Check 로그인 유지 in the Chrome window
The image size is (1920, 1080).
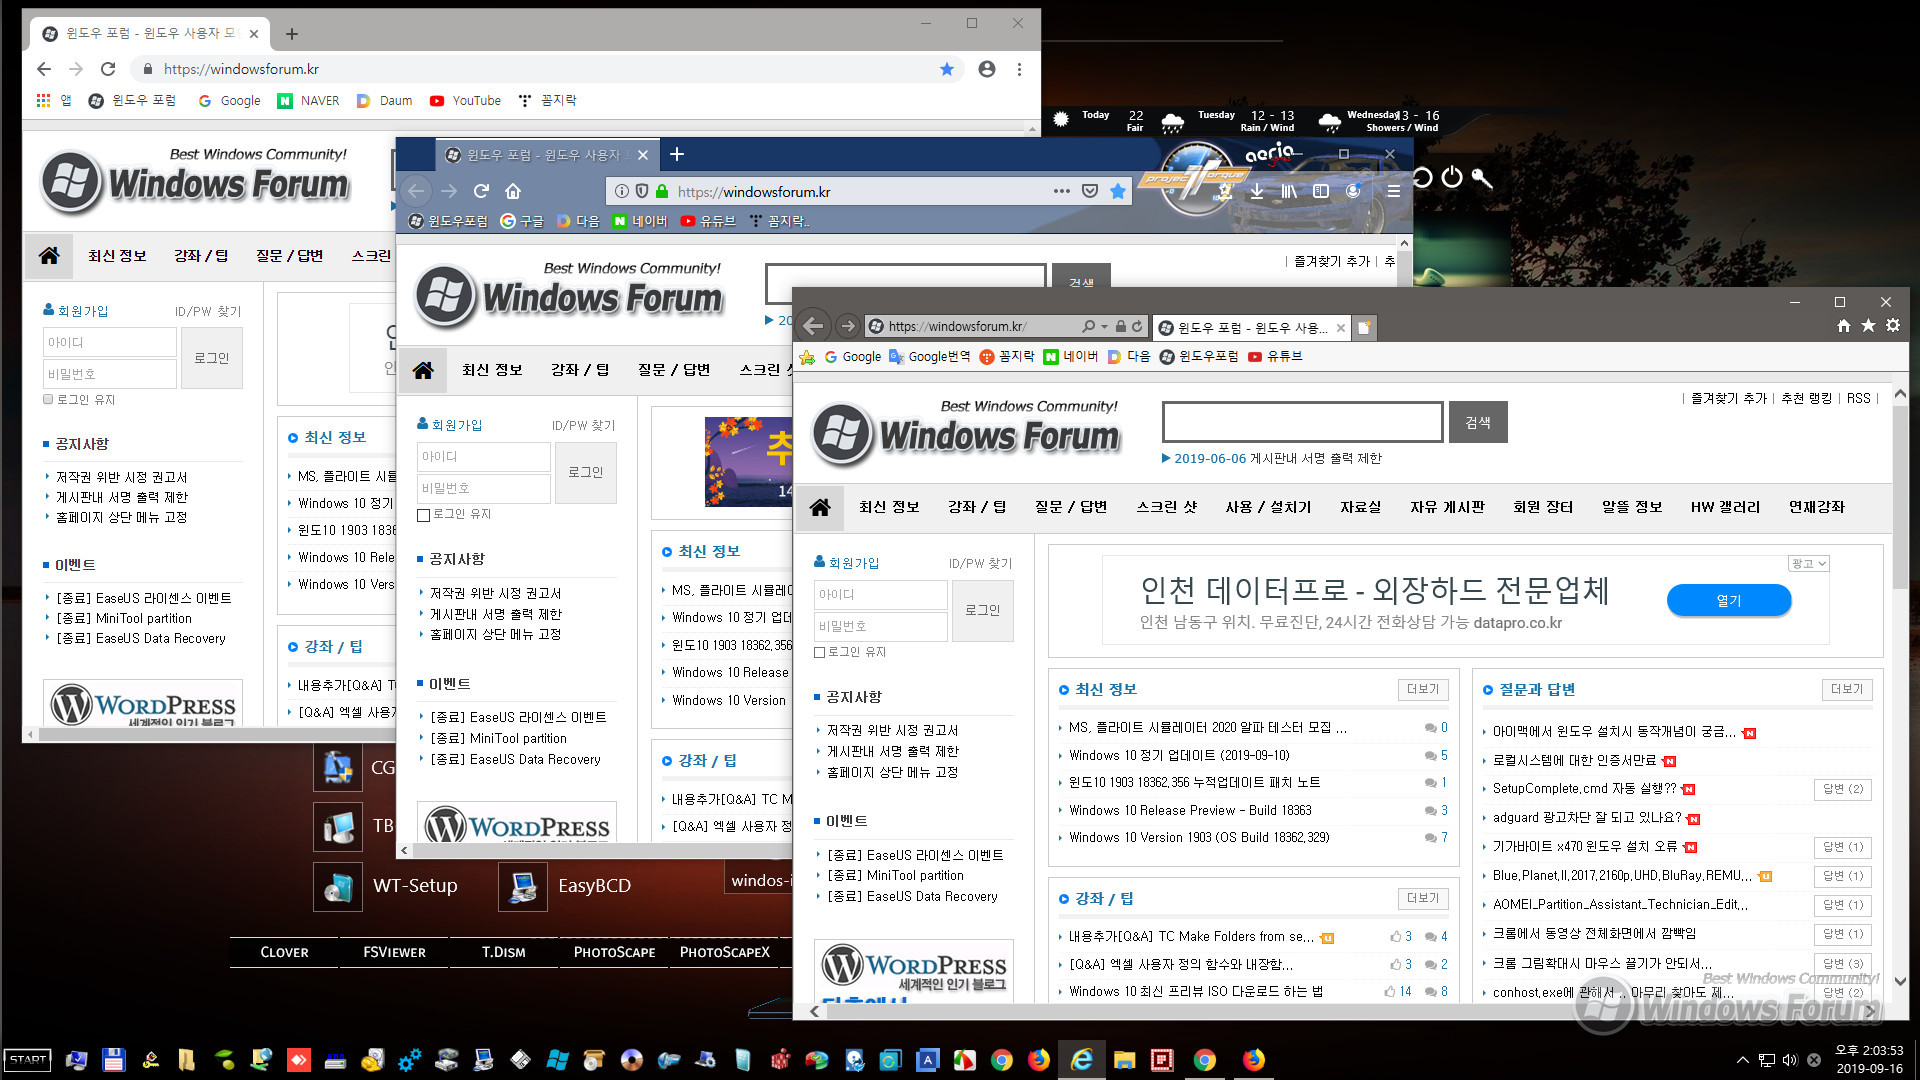(x=48, y=400)
